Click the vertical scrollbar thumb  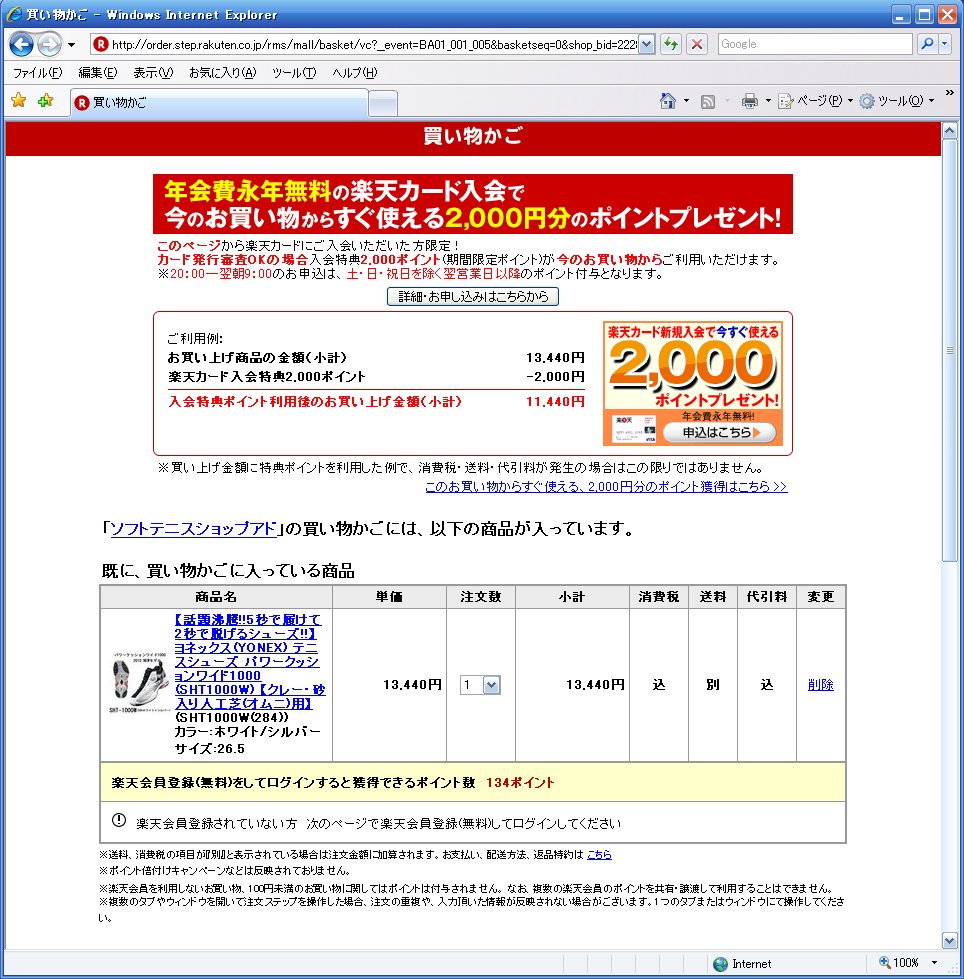point(950,350)
